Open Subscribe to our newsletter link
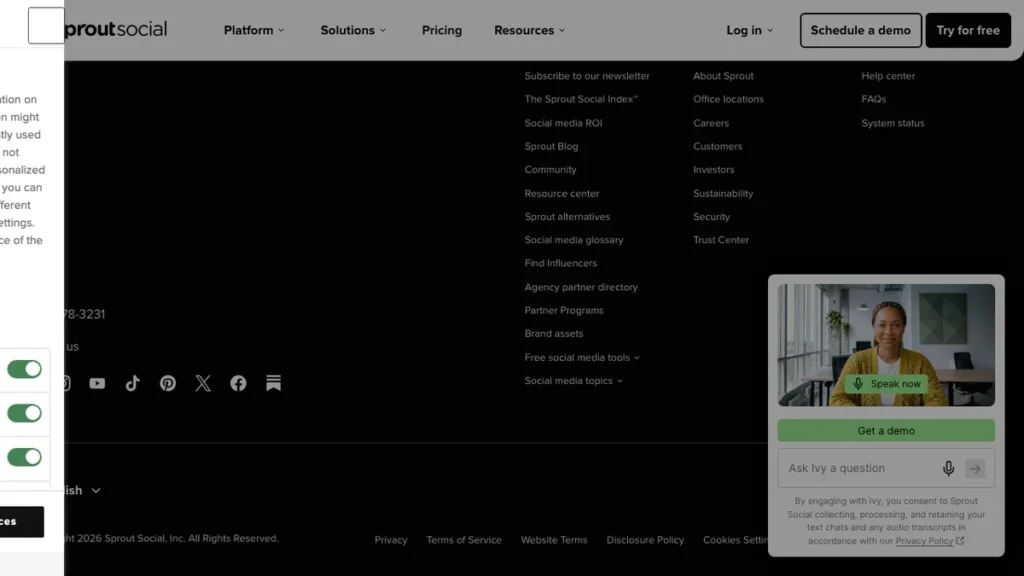The height and width of the screenshot is (576, 1024). 587,76
